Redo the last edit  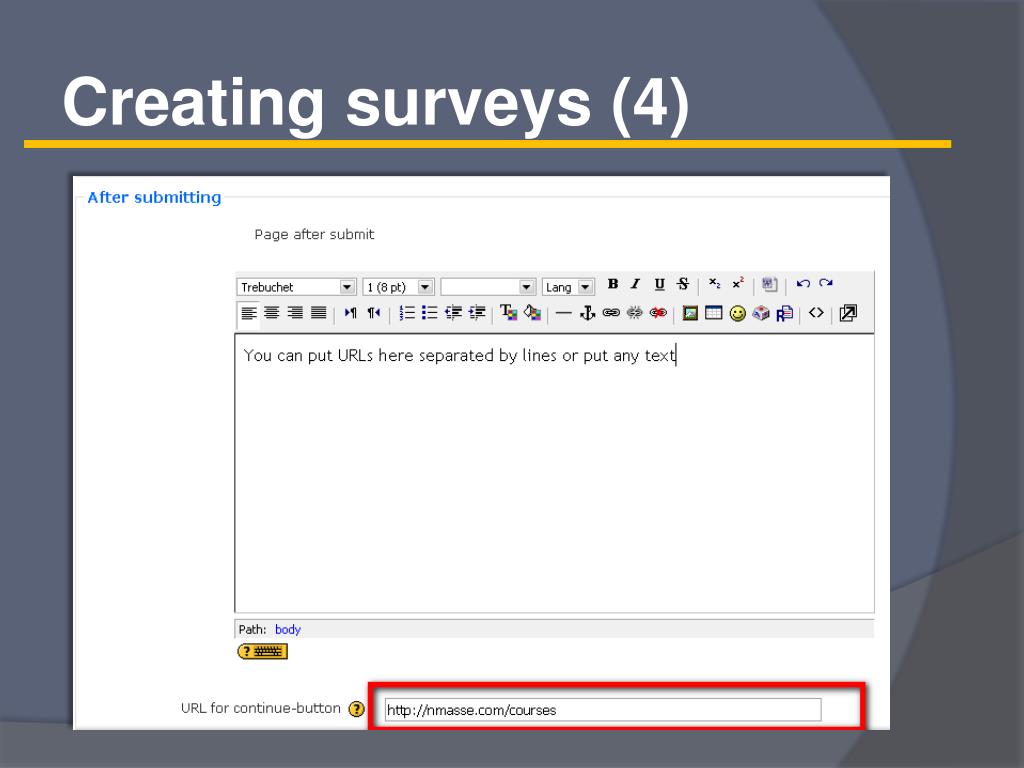point(826,284)
